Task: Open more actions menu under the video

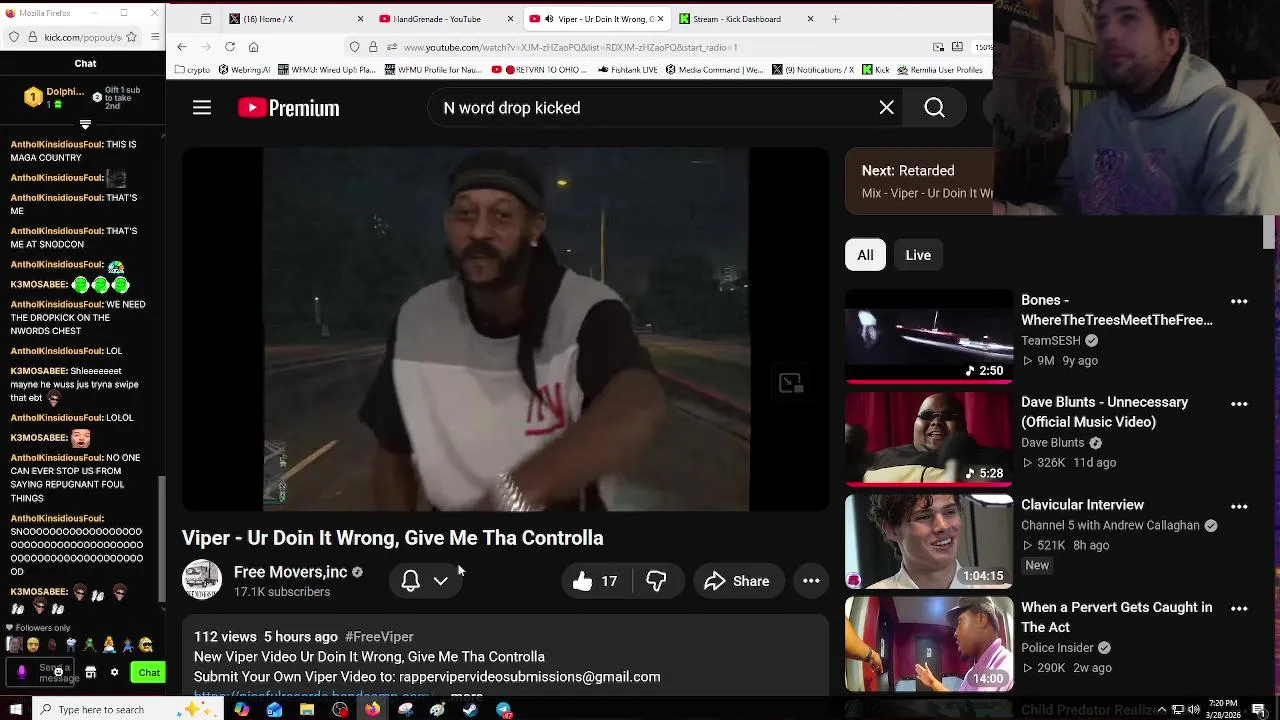Action: pyautogui.click(x=811, y=581)
